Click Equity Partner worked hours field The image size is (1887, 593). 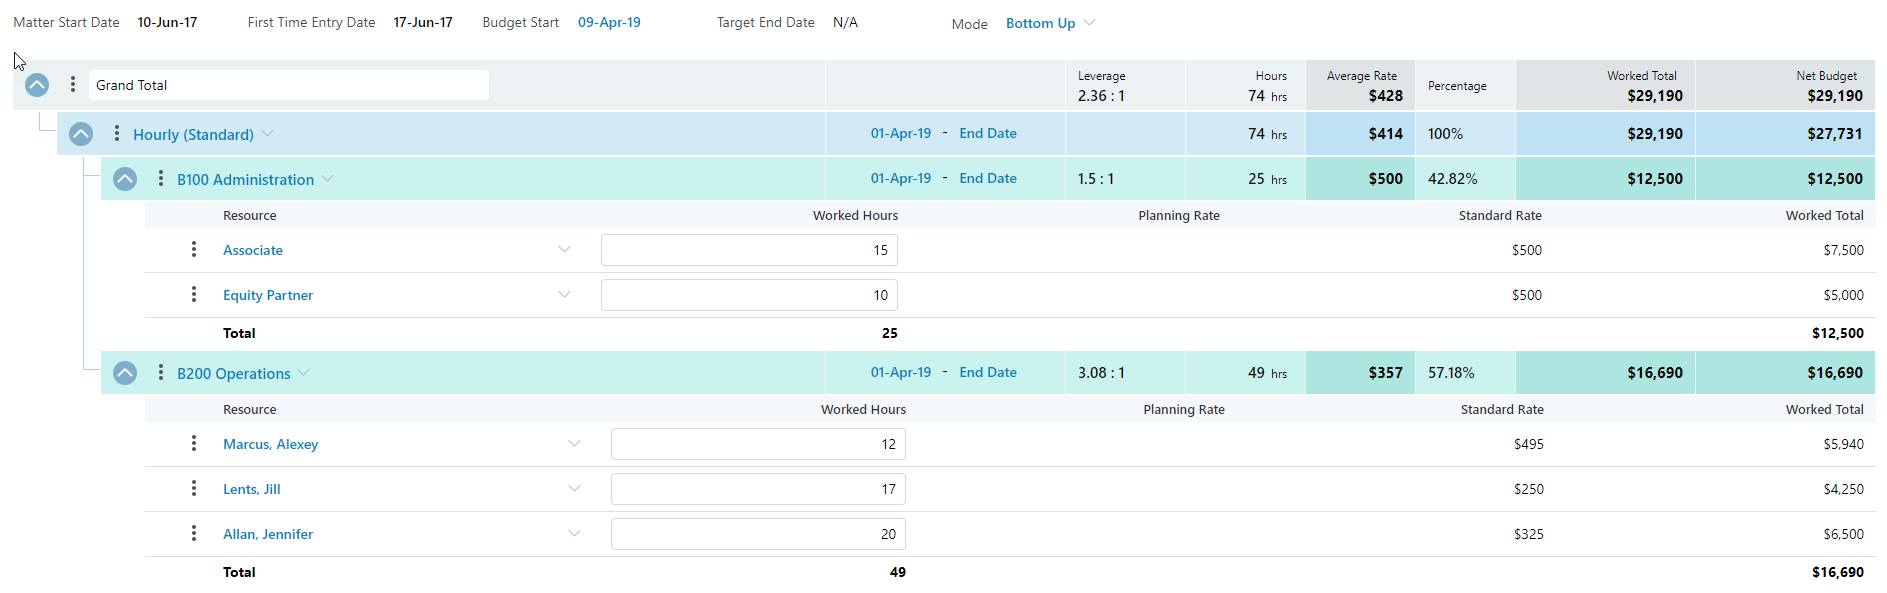click(749, 295)
